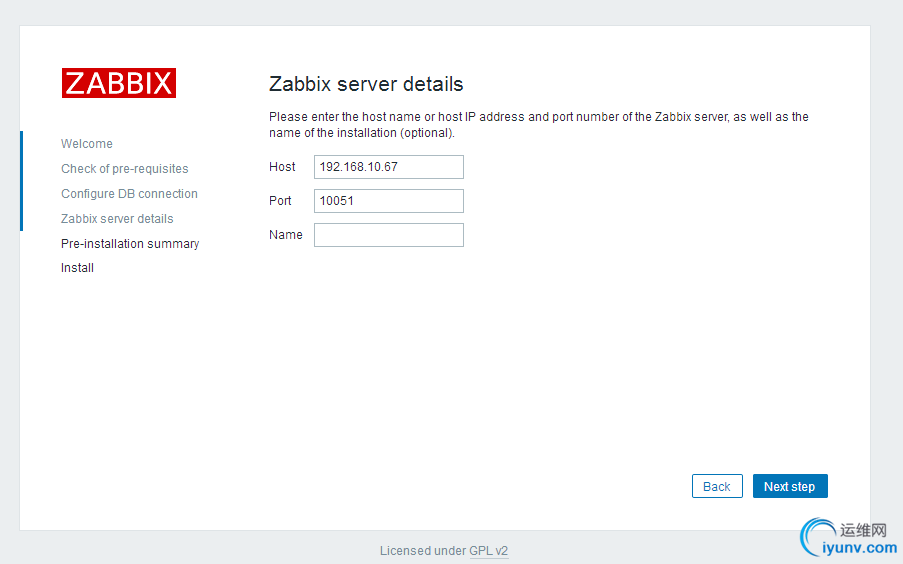Viewport: 903px width, 564px height.
Task: Select Configure DB connection step
Action: coord(129,194)
